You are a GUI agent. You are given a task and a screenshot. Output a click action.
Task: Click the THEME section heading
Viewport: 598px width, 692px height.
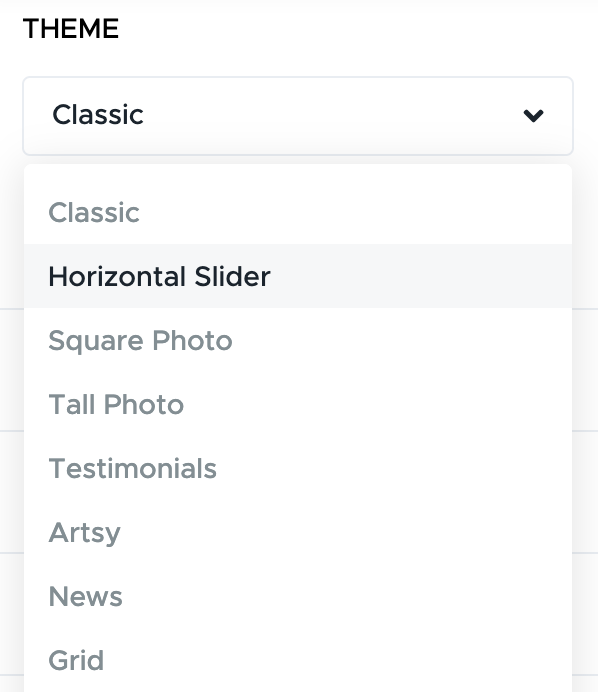pyautogui.click(x=71, y=29)
